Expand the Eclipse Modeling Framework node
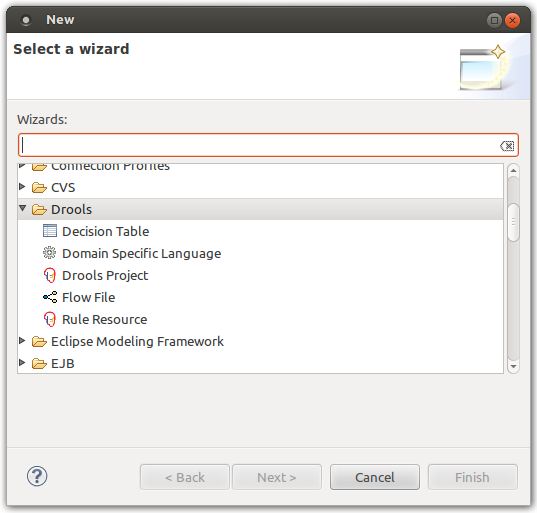 (22, 340)
